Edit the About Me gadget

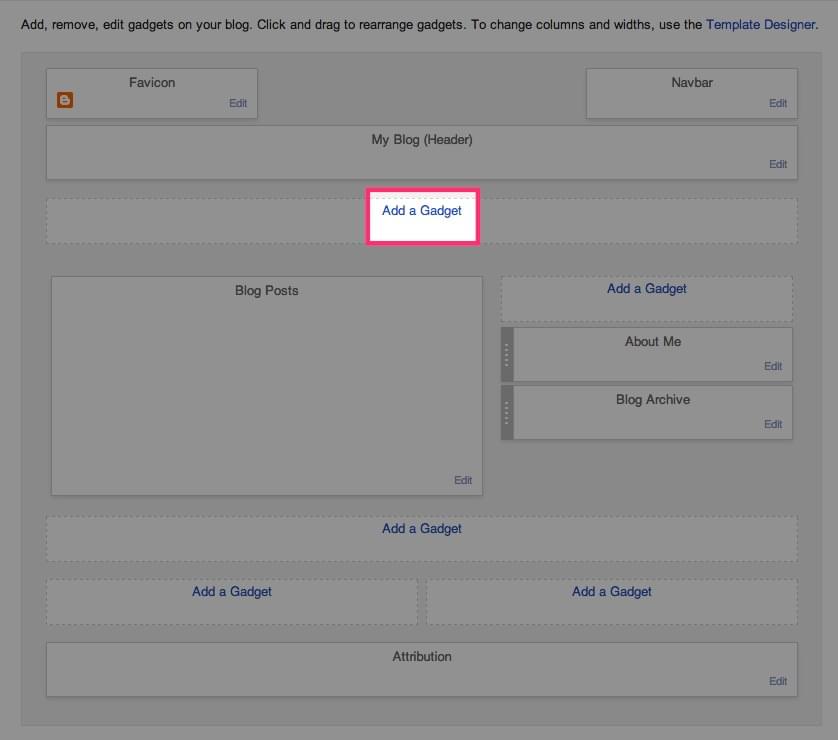[773, 366]
